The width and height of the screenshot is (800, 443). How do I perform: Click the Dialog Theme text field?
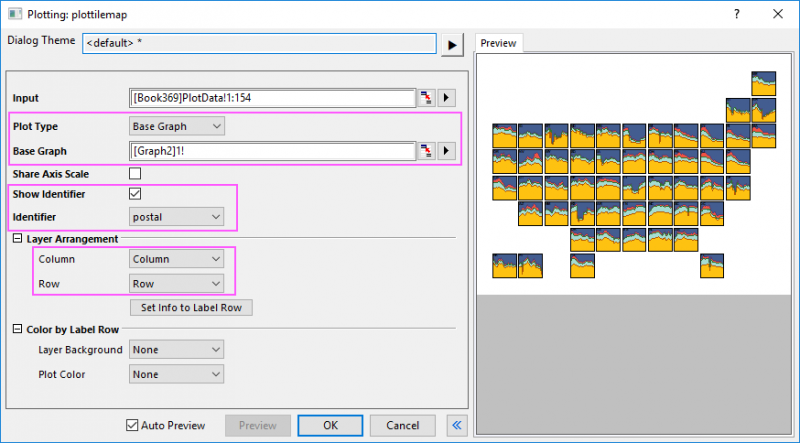(259, 44)
